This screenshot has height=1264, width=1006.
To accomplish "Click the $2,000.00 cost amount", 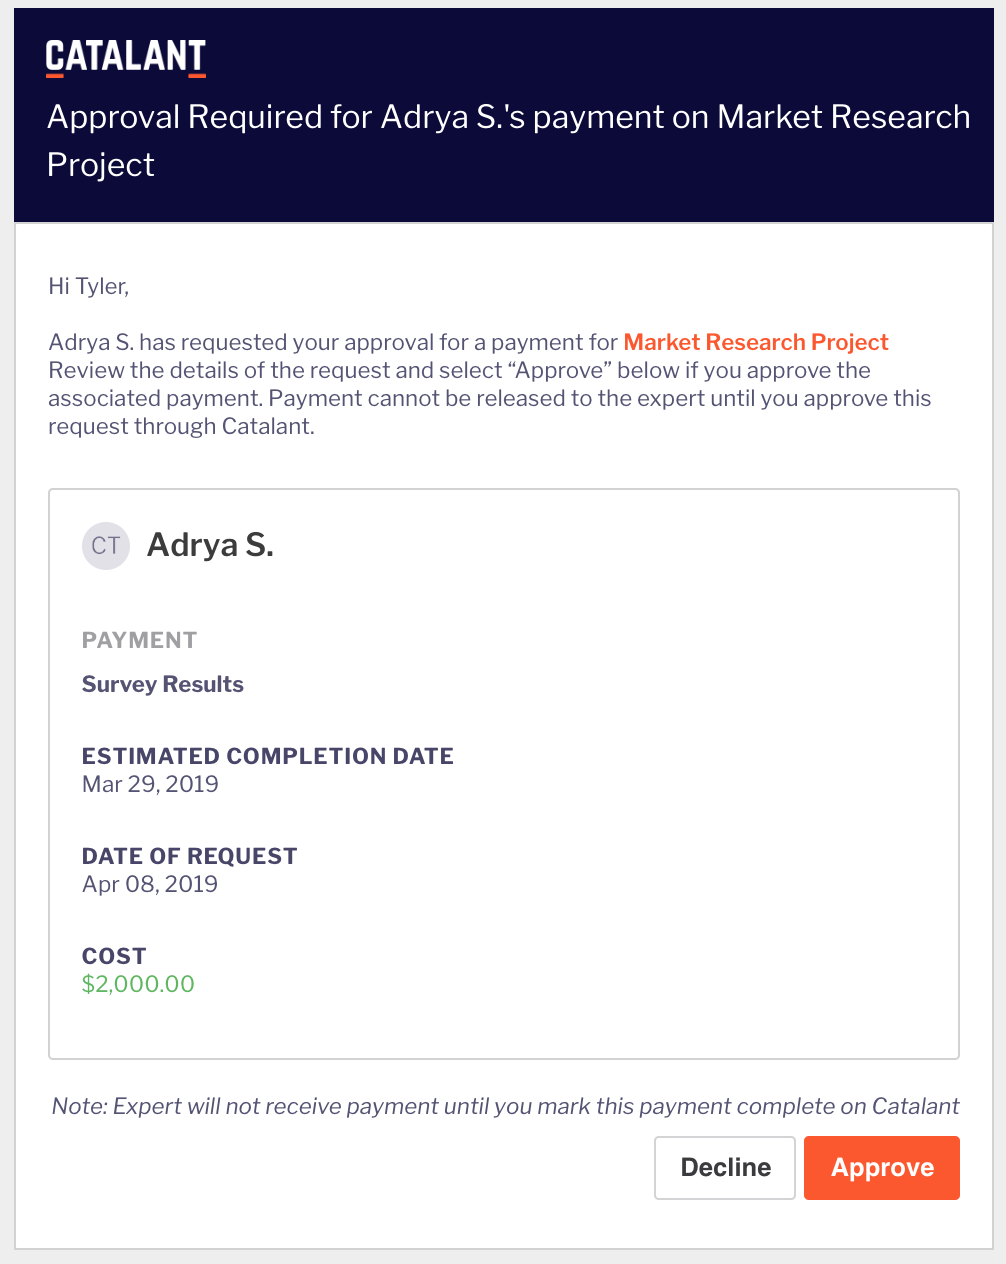I will 138,984.
